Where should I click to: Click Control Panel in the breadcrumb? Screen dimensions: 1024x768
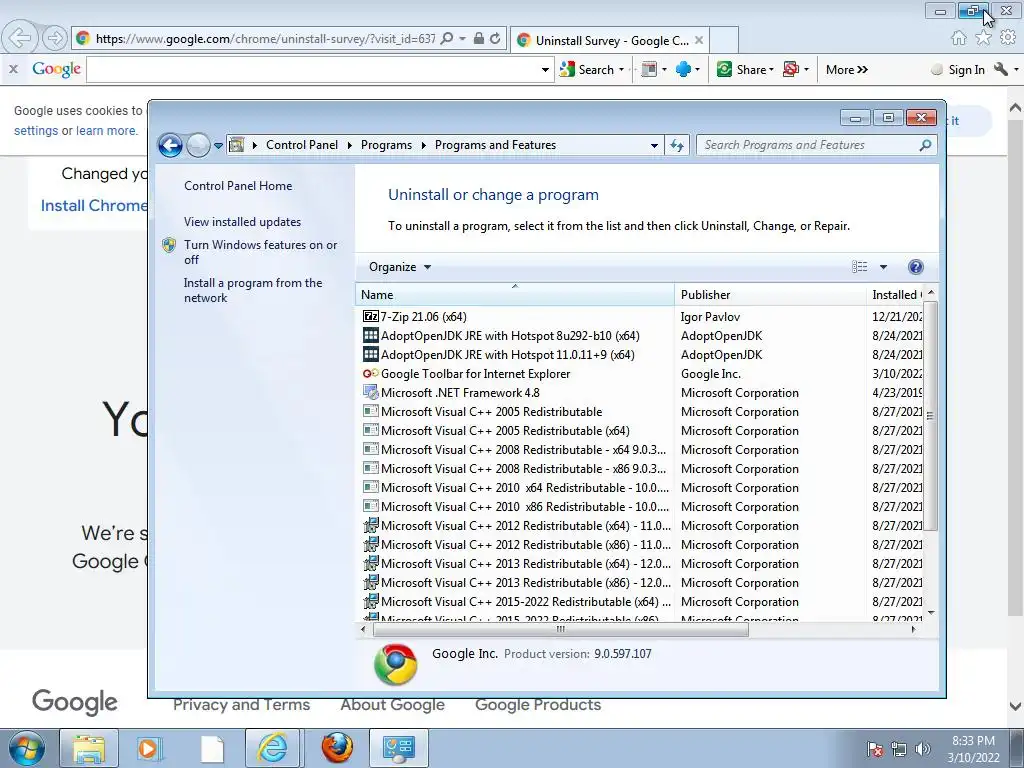tap(302, 145)
